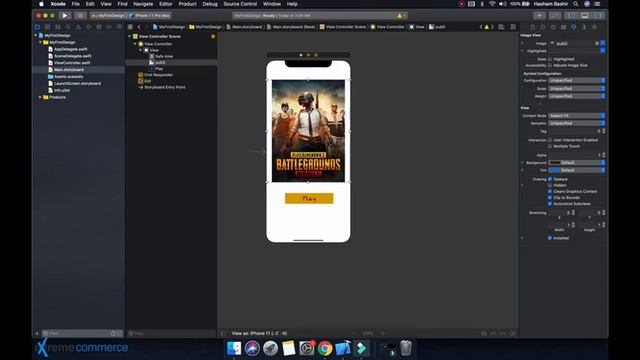The height and width of the screenshot is (360, 640).
Task: Open the Editor menu
Action: pyautogui.click(x=165, y=4)
